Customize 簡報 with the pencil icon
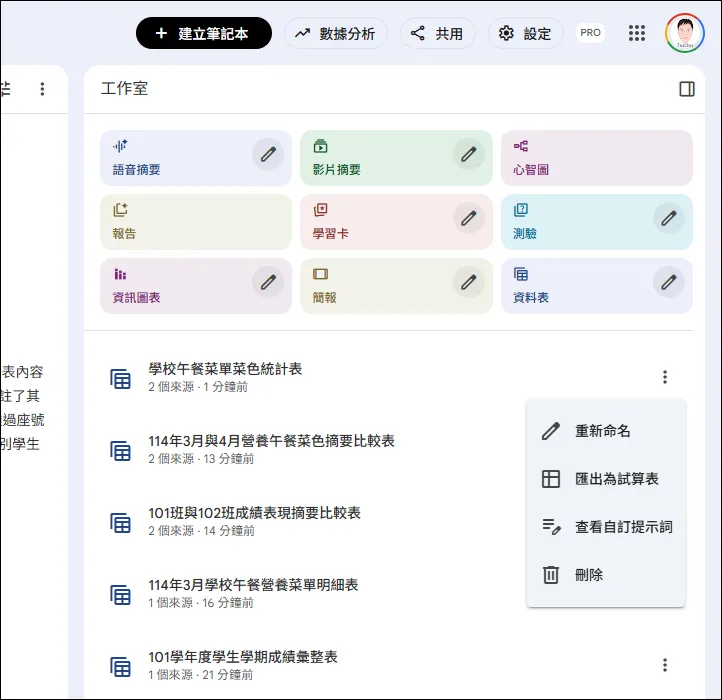The width and height of the screenshot is (722, 700). pyautogui.click(x=469, y=282)
